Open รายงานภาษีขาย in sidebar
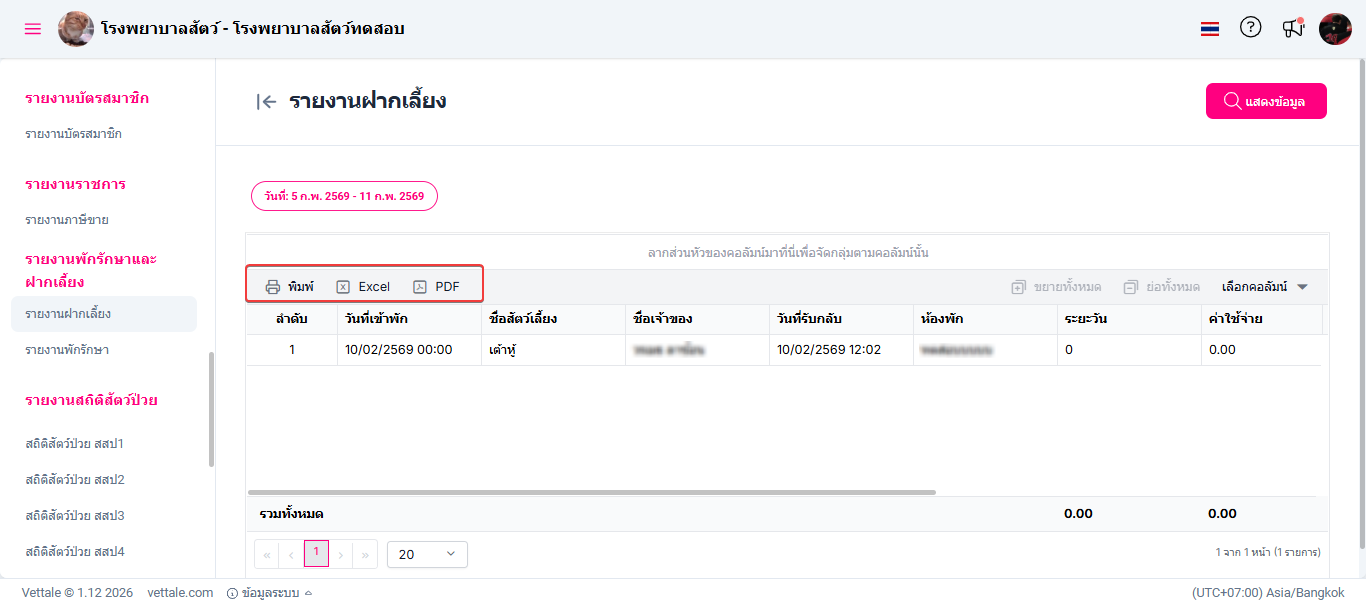The image size is (1366, 607). click(x=67, y=220)
